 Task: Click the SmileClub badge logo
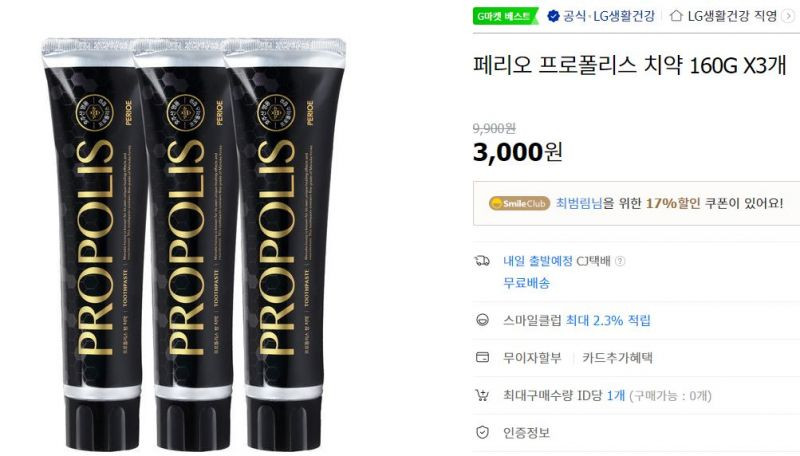click(519, 203)
